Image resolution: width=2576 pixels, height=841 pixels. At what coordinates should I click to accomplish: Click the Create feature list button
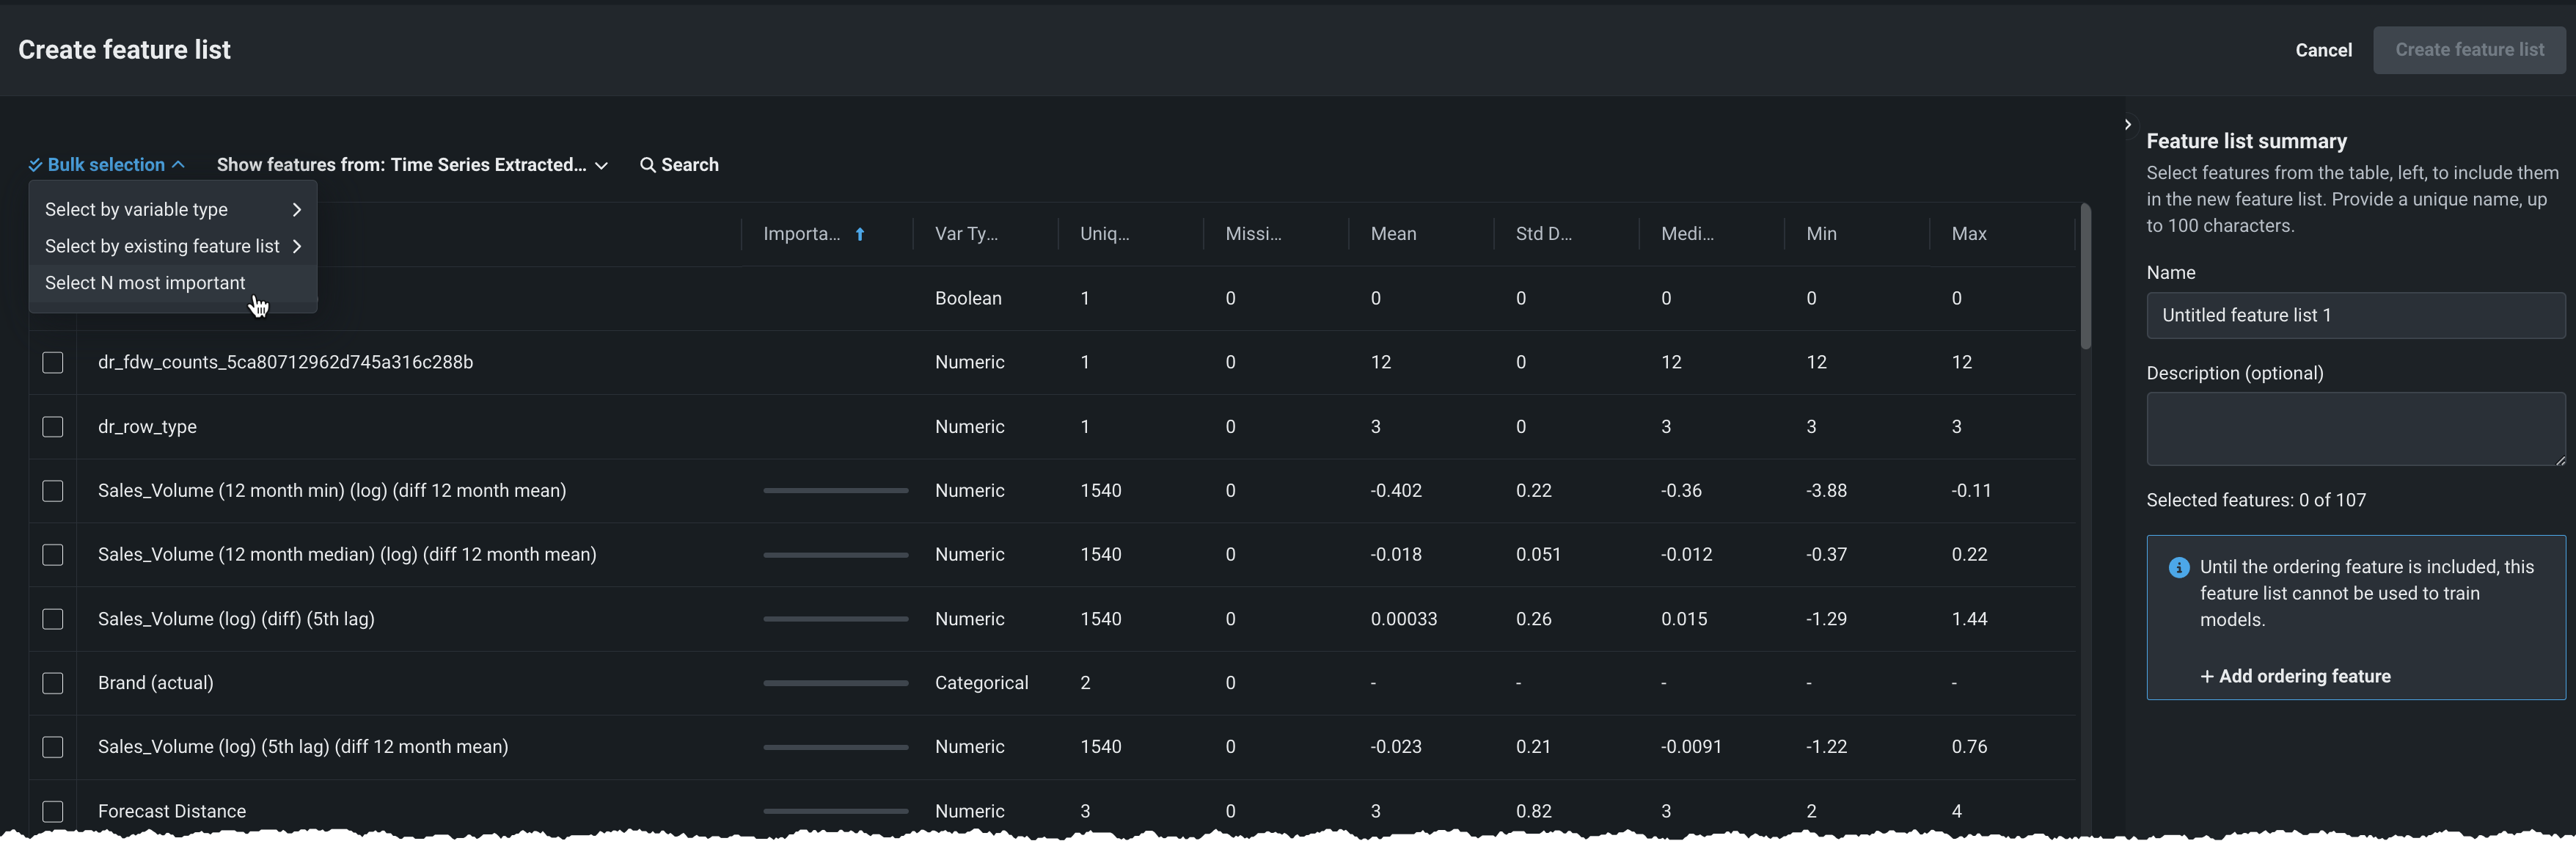tap(2468, 50)
